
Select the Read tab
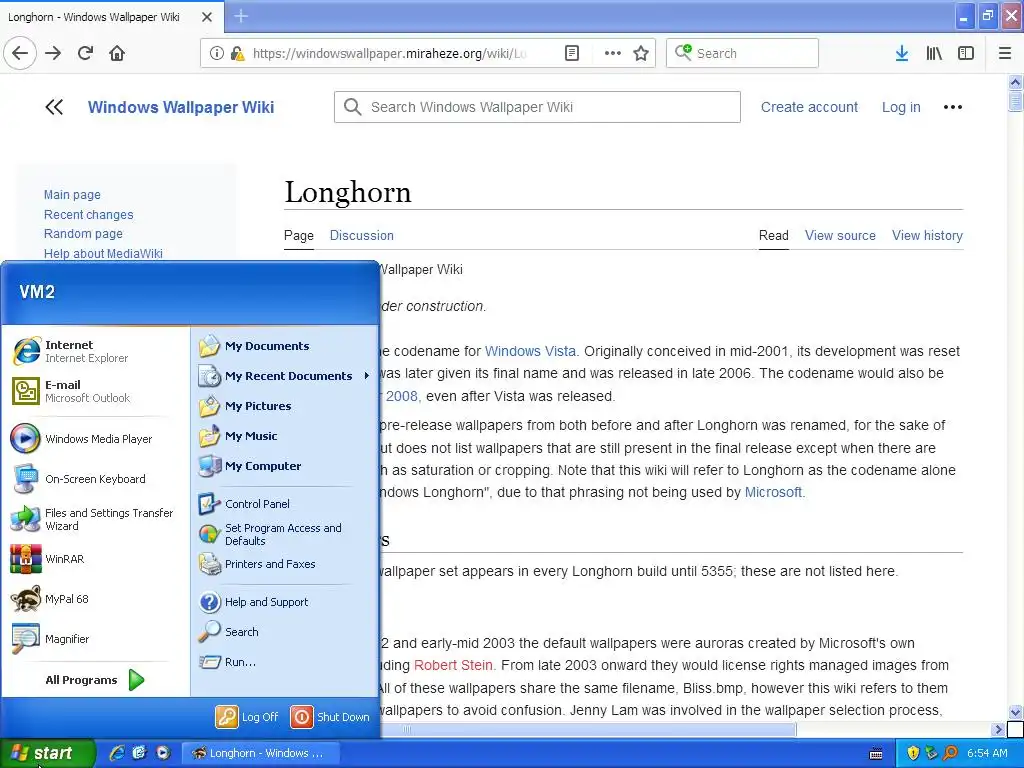pyautogui.click(x=773, y=235)
